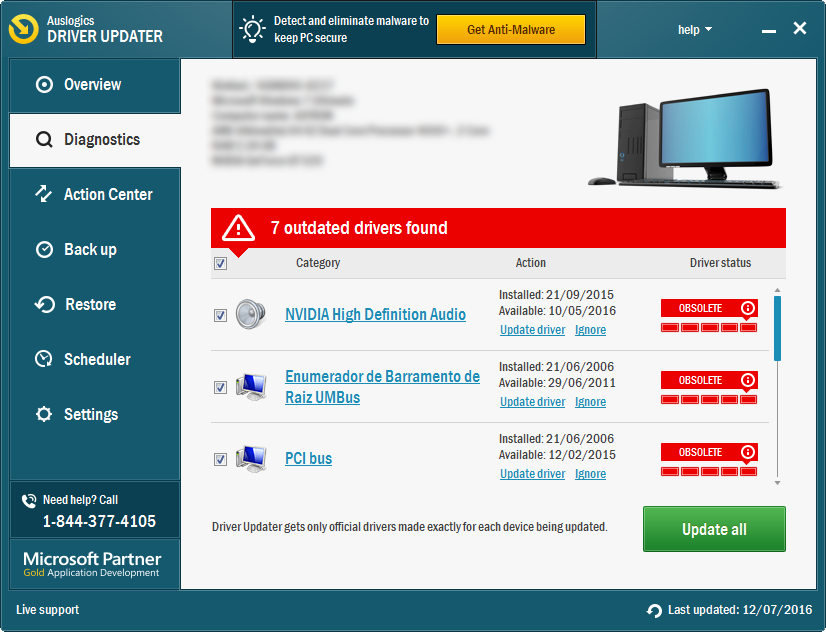The height and width of the screenshot is (632, 826).
Task: Click the Diagnostics magnifier icon
Action: (44, 140)
